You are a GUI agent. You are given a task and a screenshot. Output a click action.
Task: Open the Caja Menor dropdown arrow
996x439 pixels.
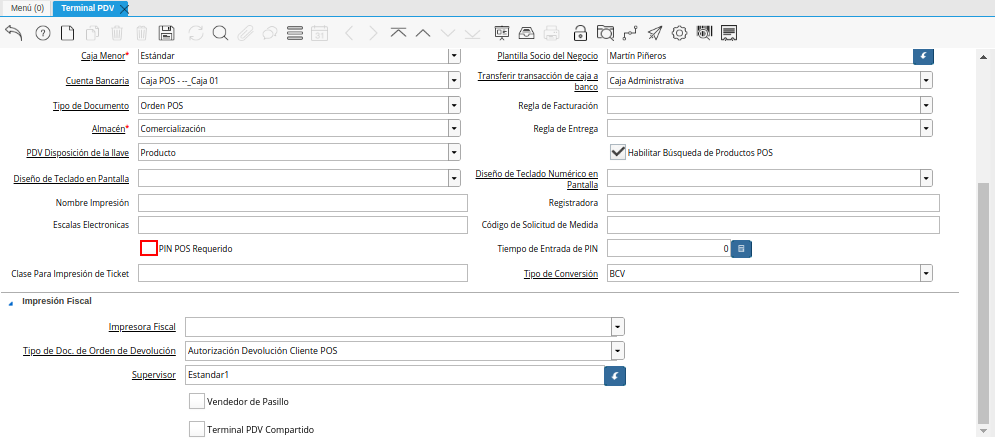tap(454, 56)
